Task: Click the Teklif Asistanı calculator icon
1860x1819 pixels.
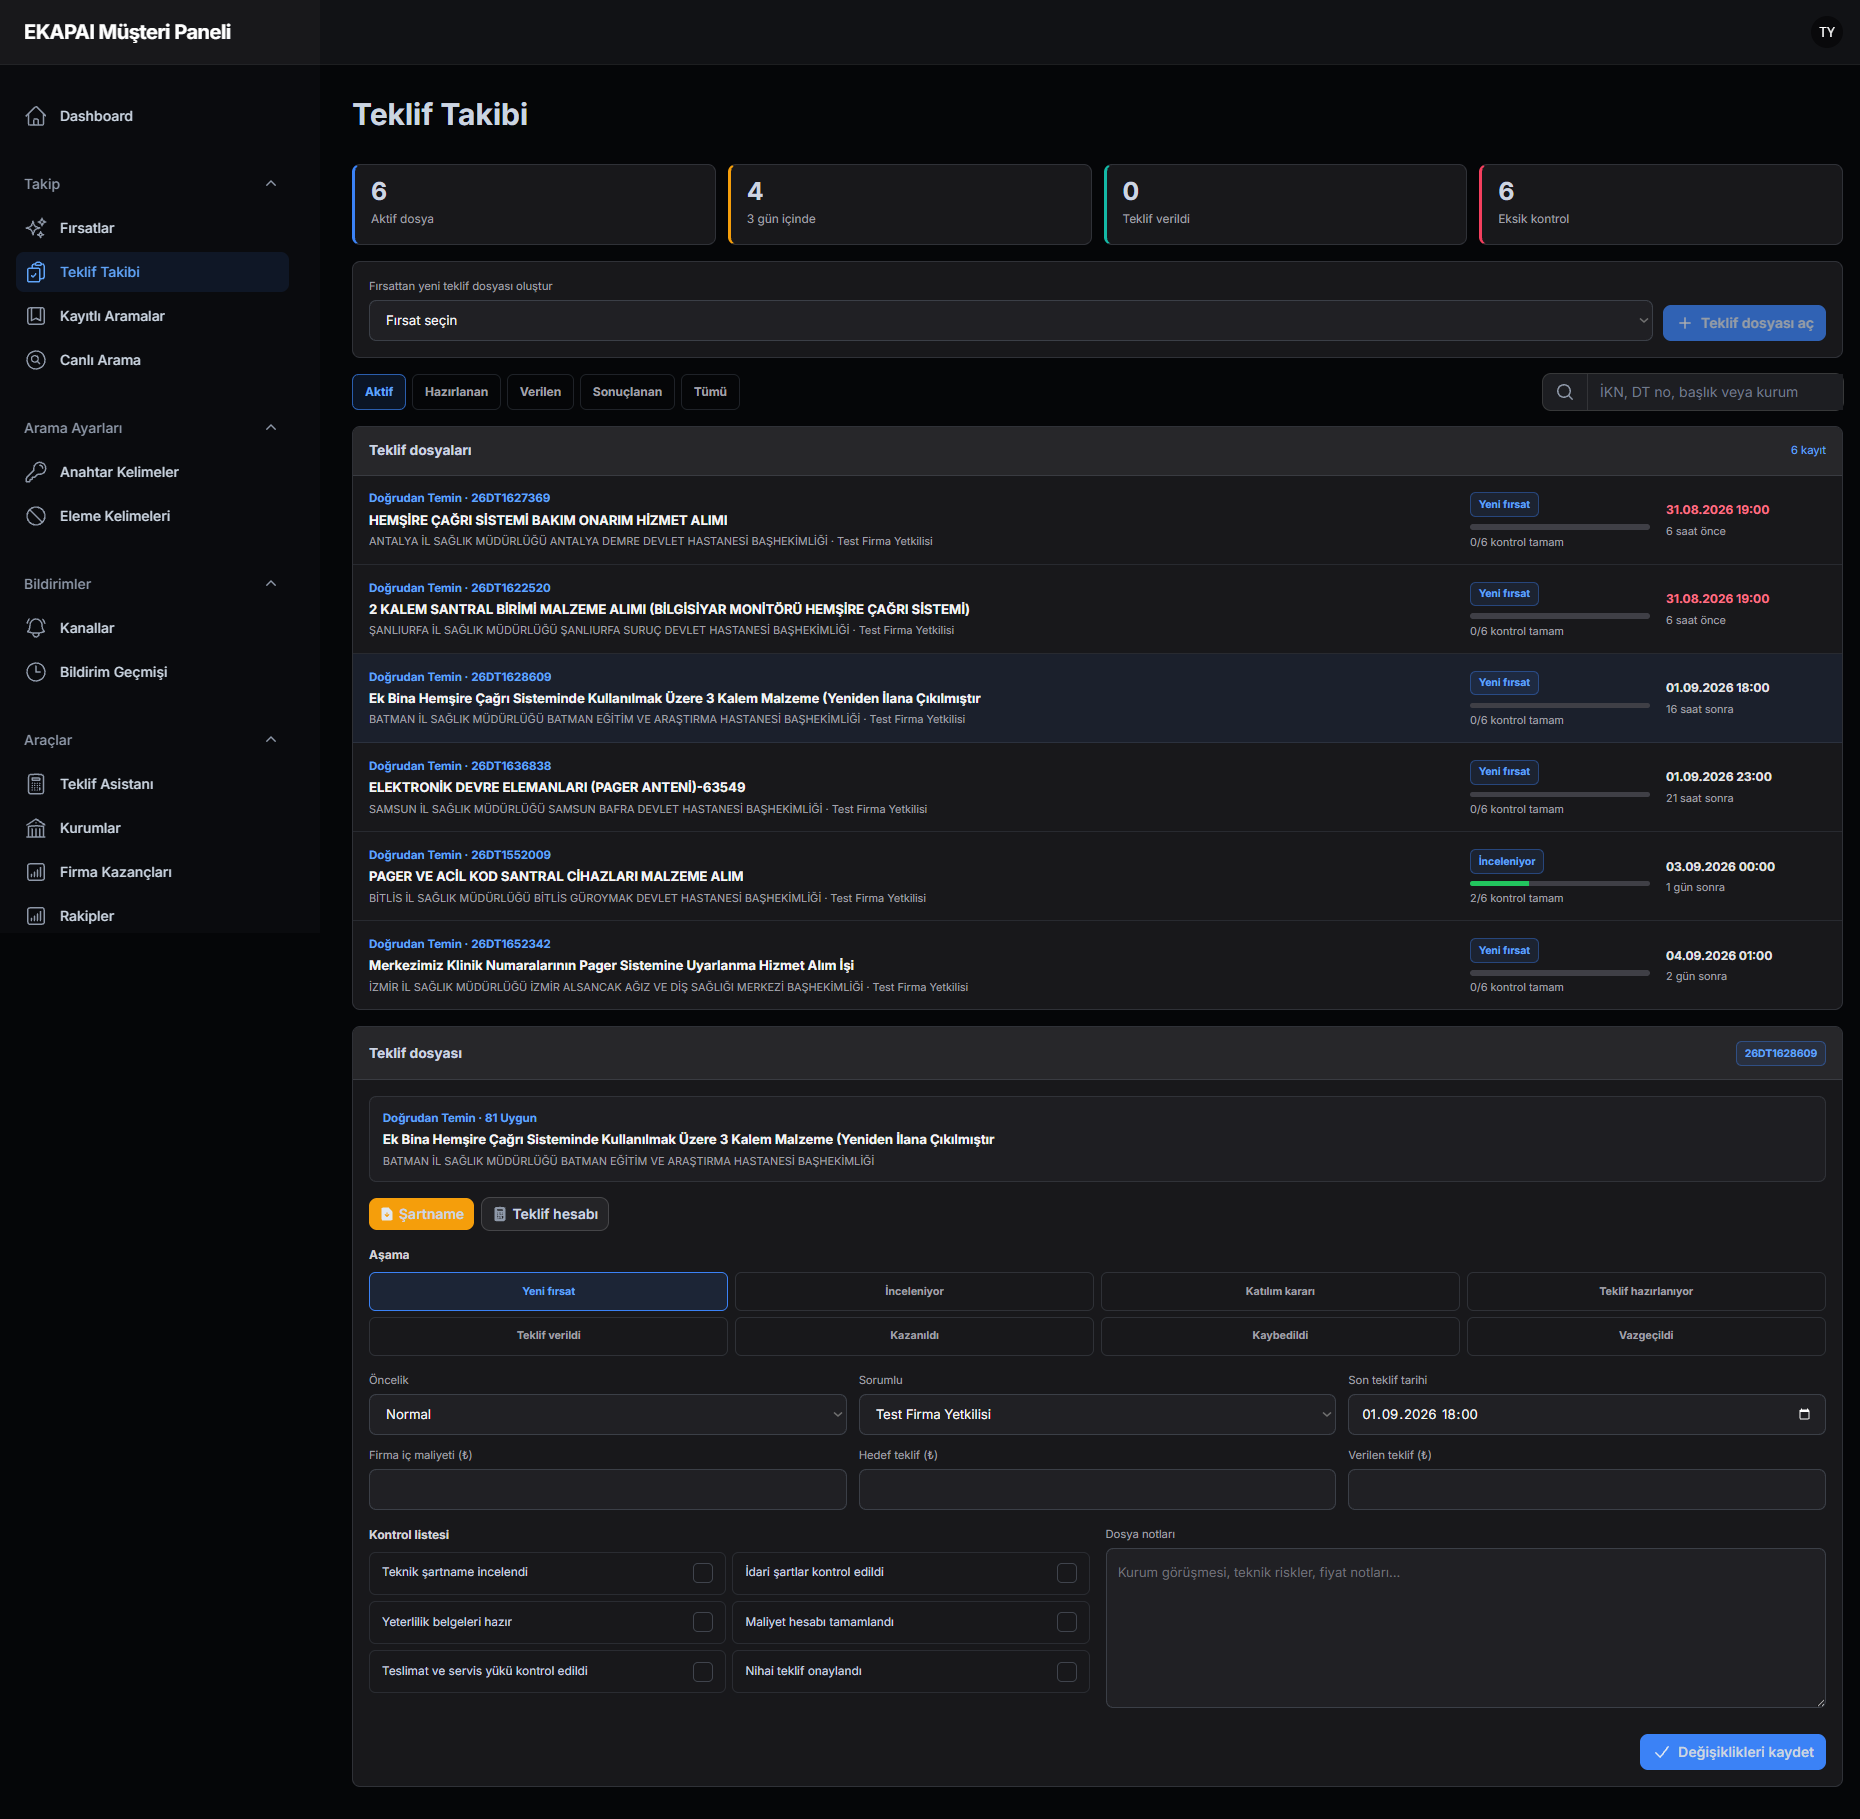Action: [x=36, y=784]
